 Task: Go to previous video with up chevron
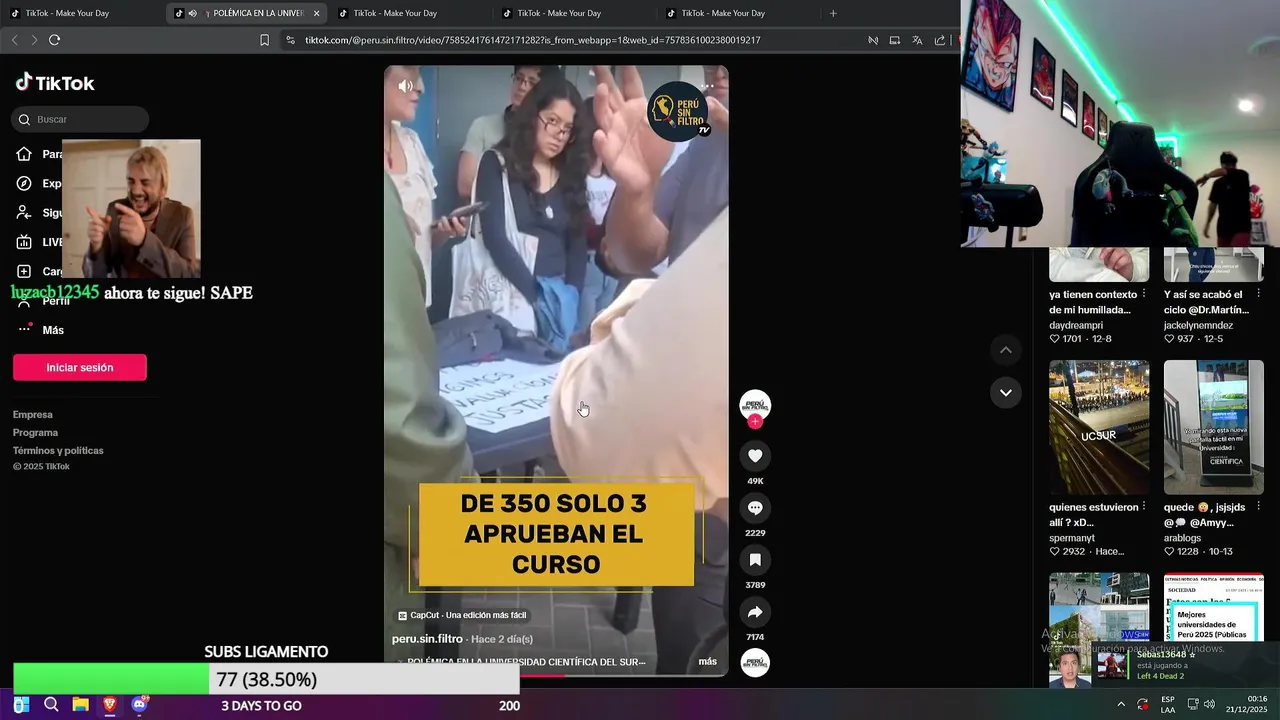click(x=1005, y=350)
